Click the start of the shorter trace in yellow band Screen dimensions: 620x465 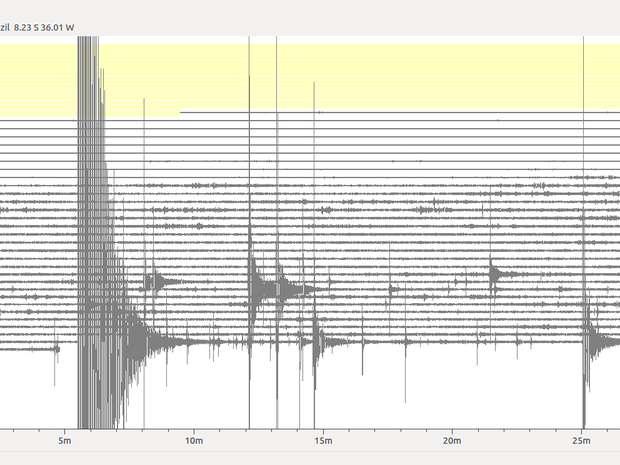tap(182, 112)
